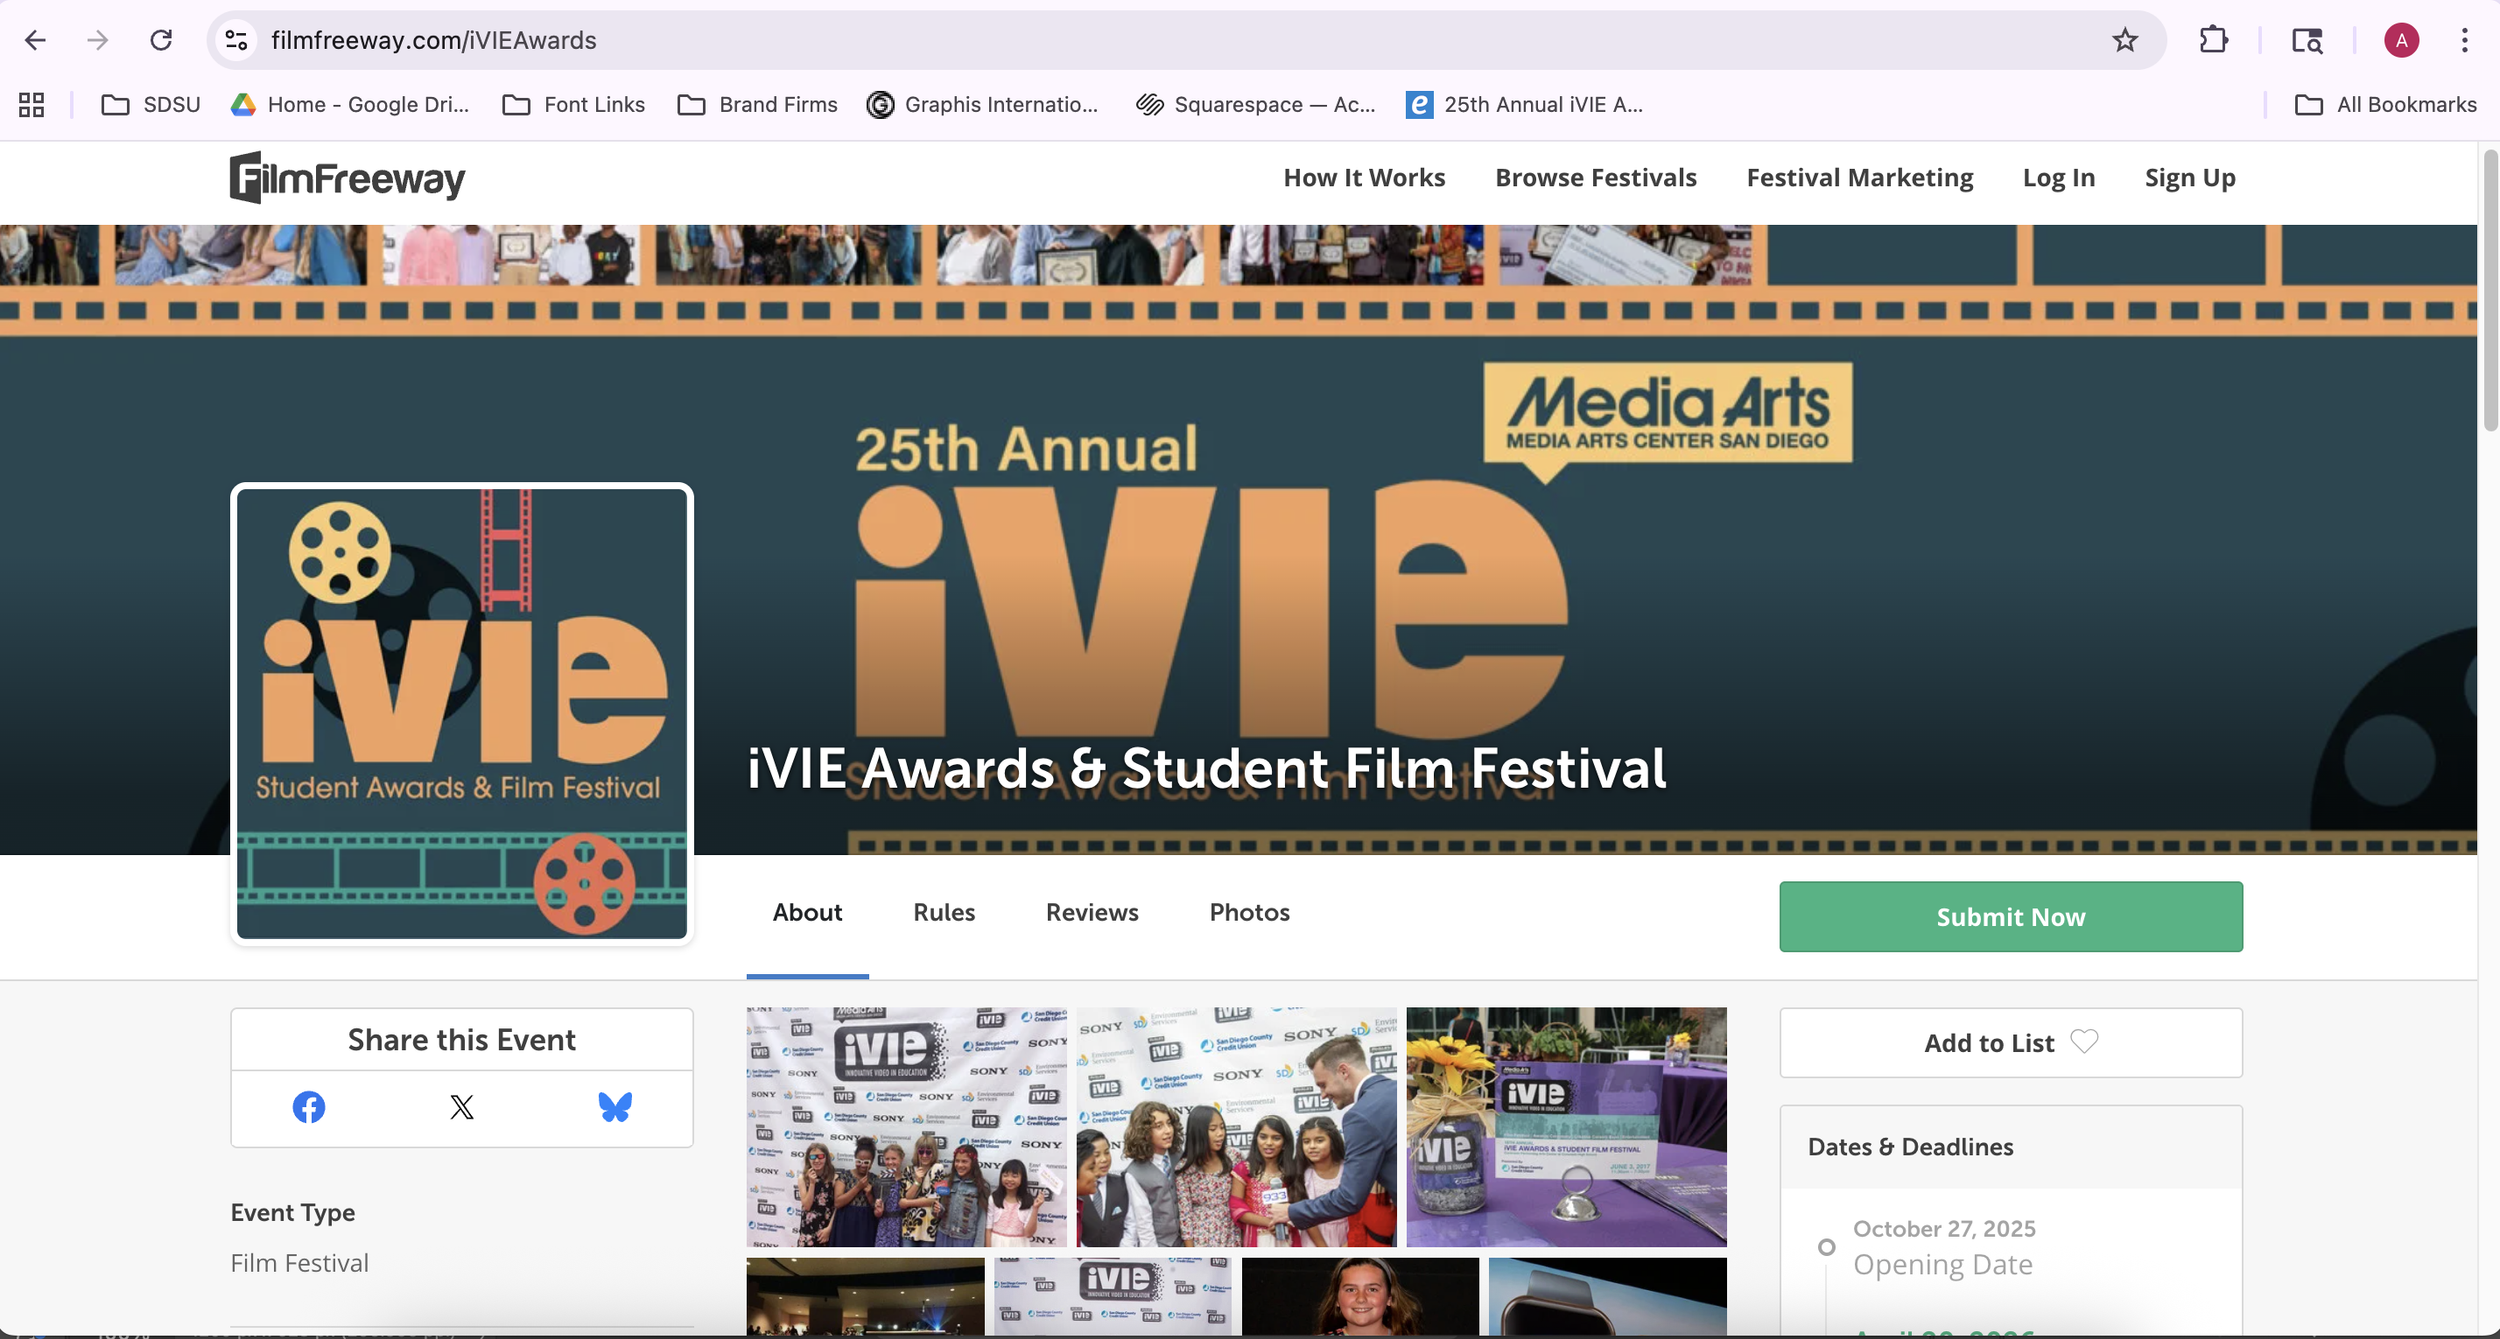Open photo of kids at iVIE step-and-repeat

point(907,1128)
